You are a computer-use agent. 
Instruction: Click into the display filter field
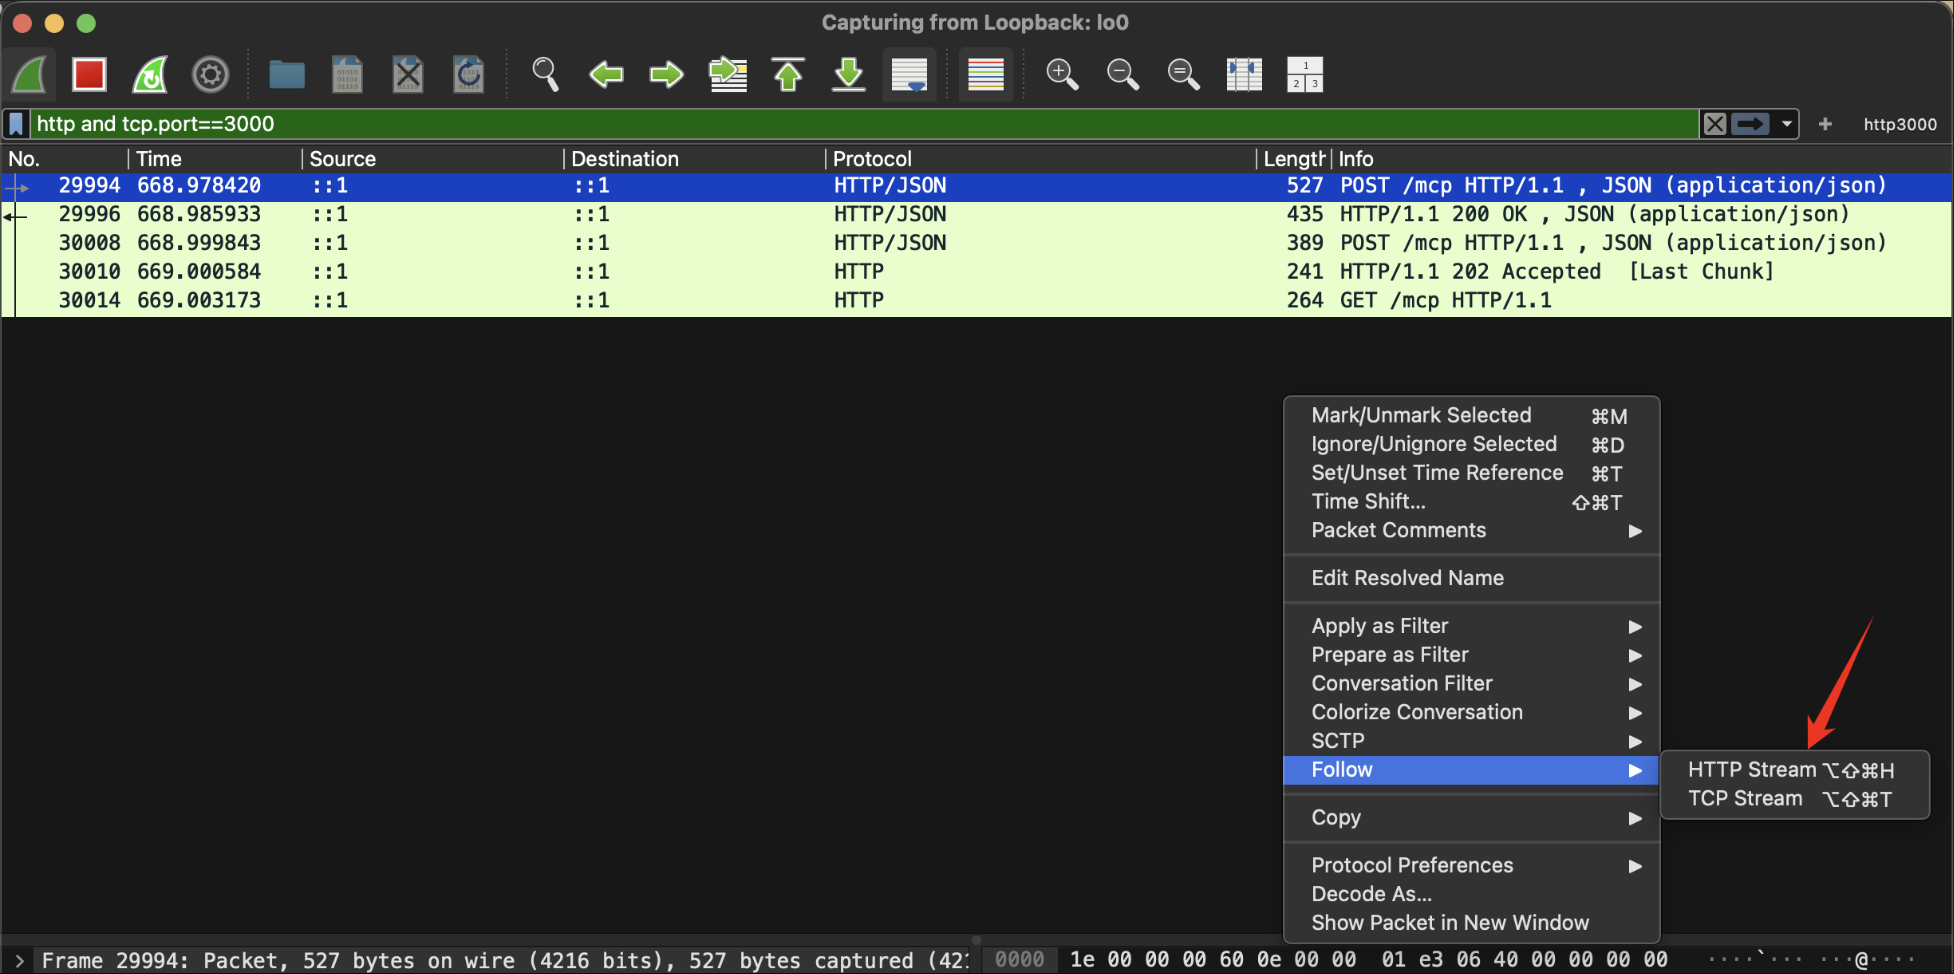point(864,124)
